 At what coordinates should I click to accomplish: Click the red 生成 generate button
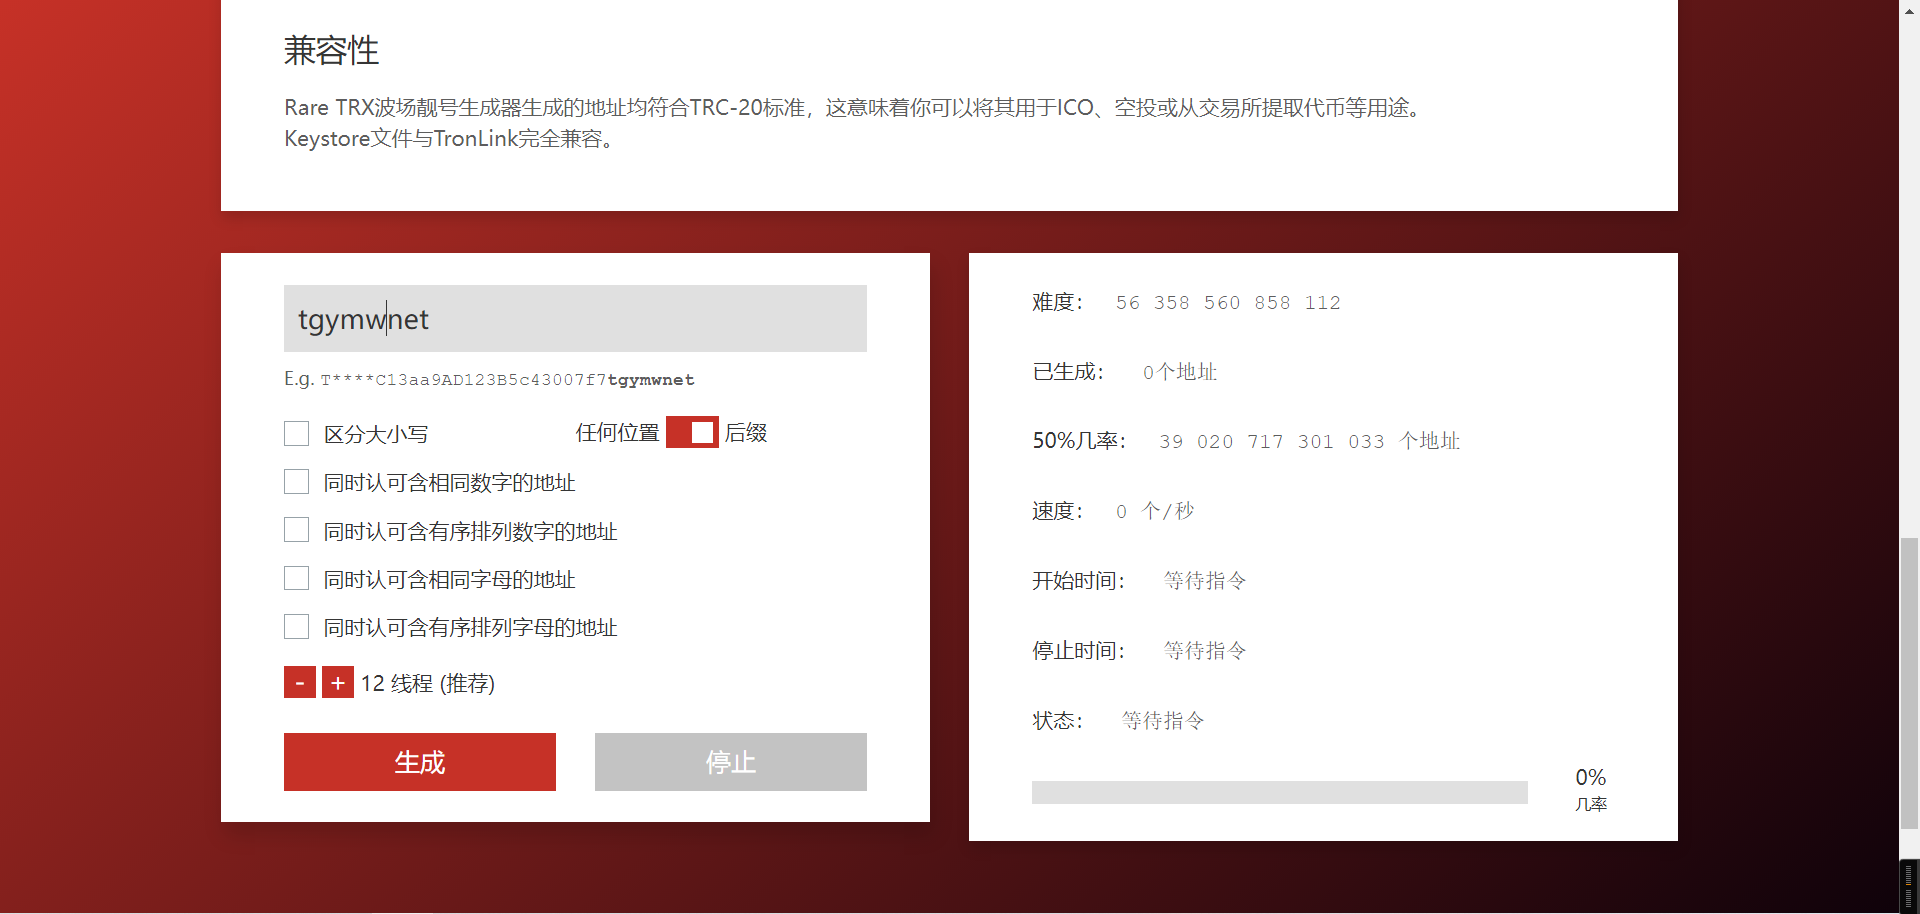click(419, 762)
